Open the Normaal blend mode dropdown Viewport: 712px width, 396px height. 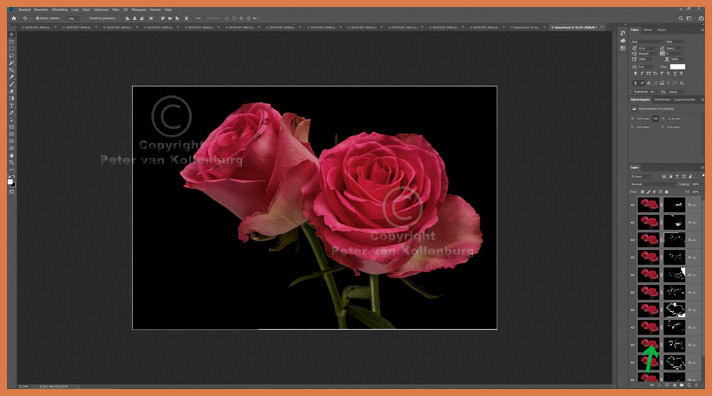click(653, 184)
